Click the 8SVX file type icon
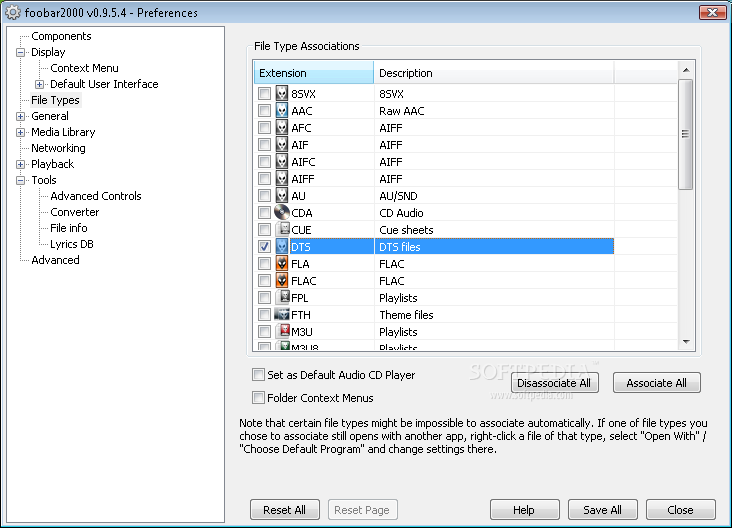This screenshot has width=732, height=528. tap(282, 93)
